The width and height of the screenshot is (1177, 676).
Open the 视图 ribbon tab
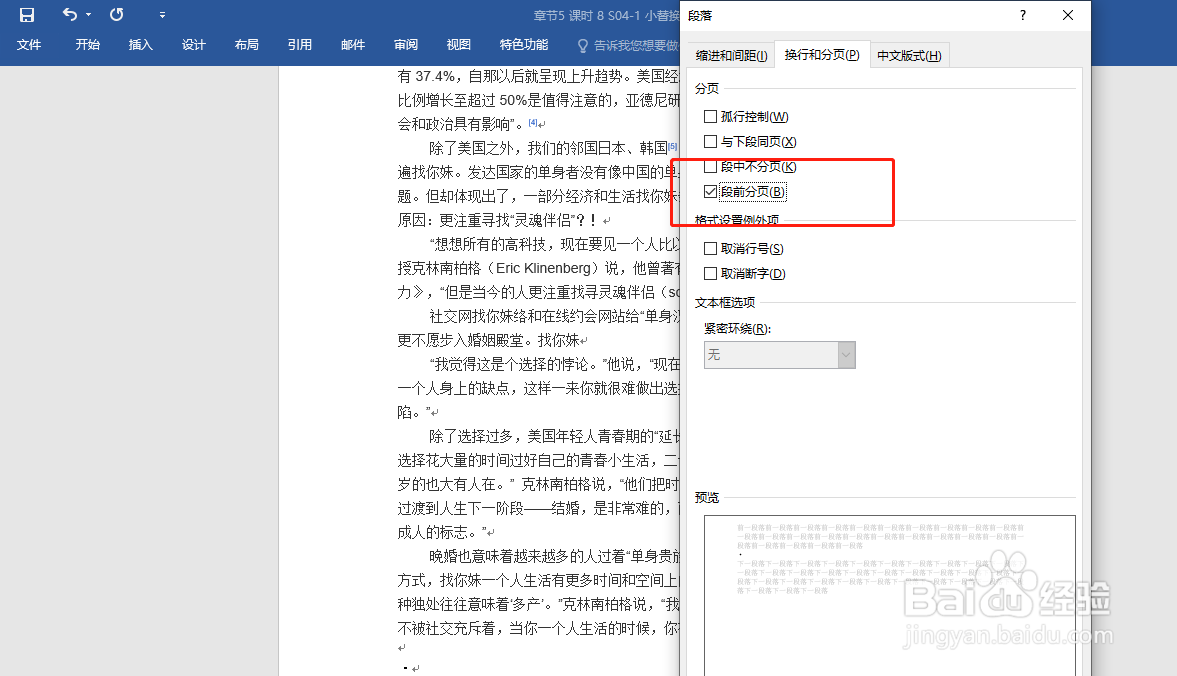[459, 45]
